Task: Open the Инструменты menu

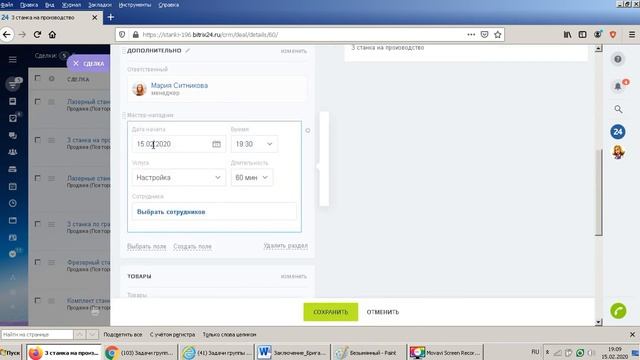Action: click(135, 5)
